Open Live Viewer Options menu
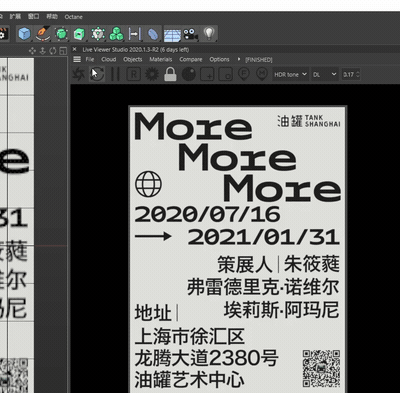The height and width of the screenshot is (393, 400). (x=219, y=59)
